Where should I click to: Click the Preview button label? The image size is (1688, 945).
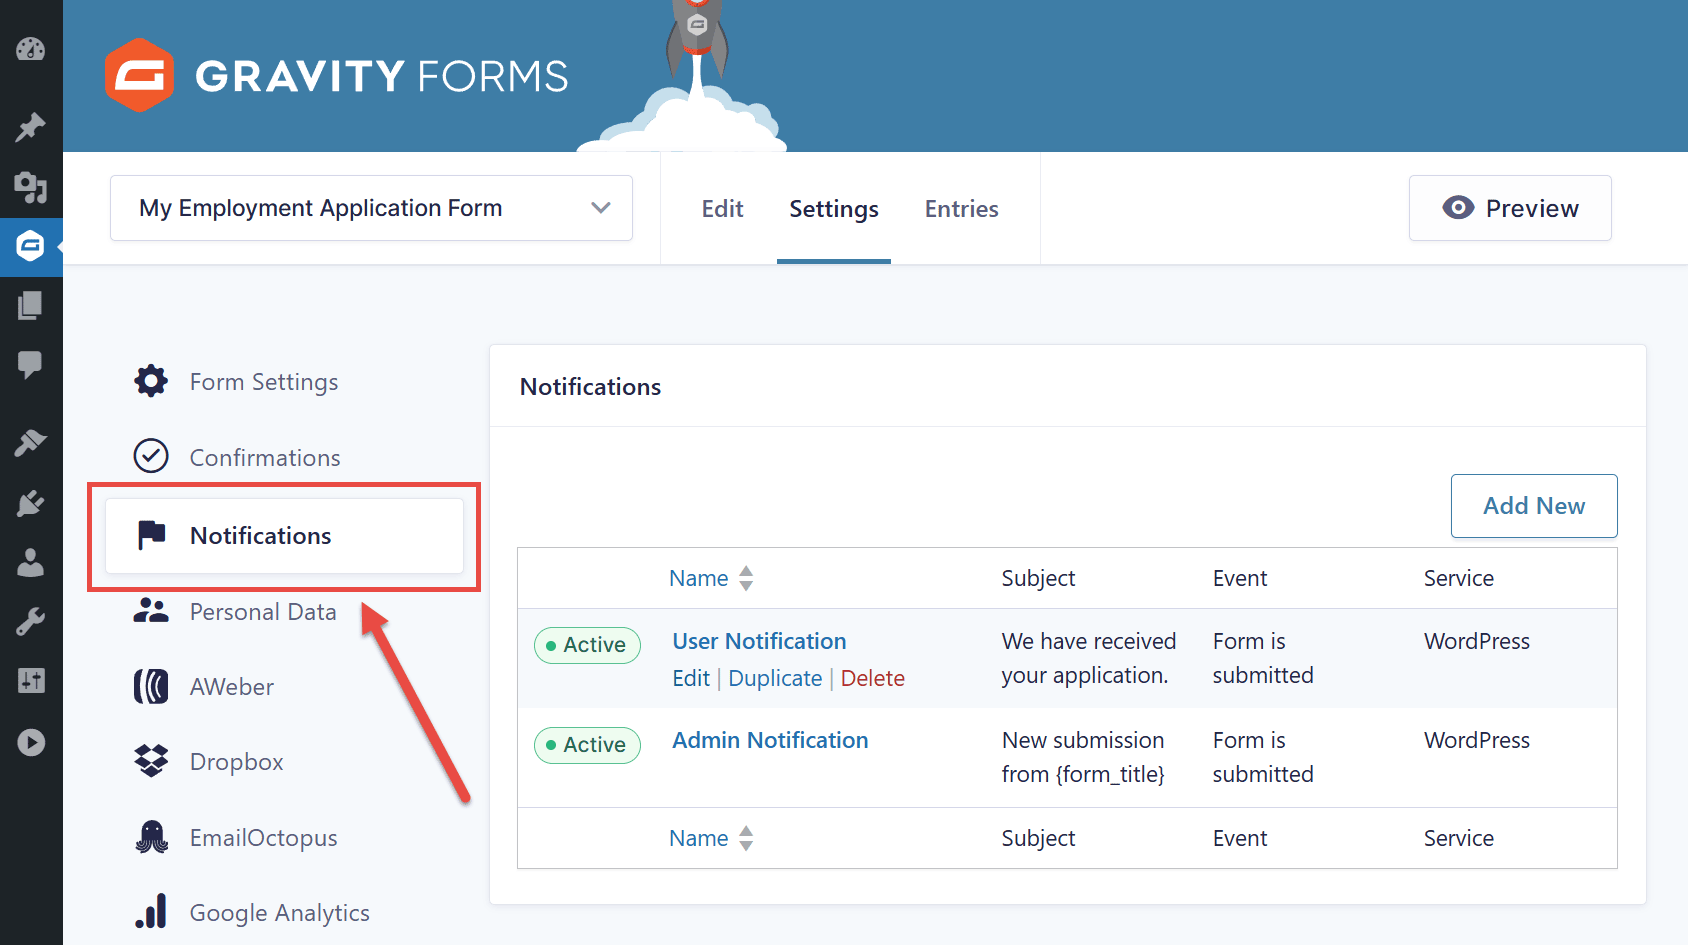(1532, 208)
